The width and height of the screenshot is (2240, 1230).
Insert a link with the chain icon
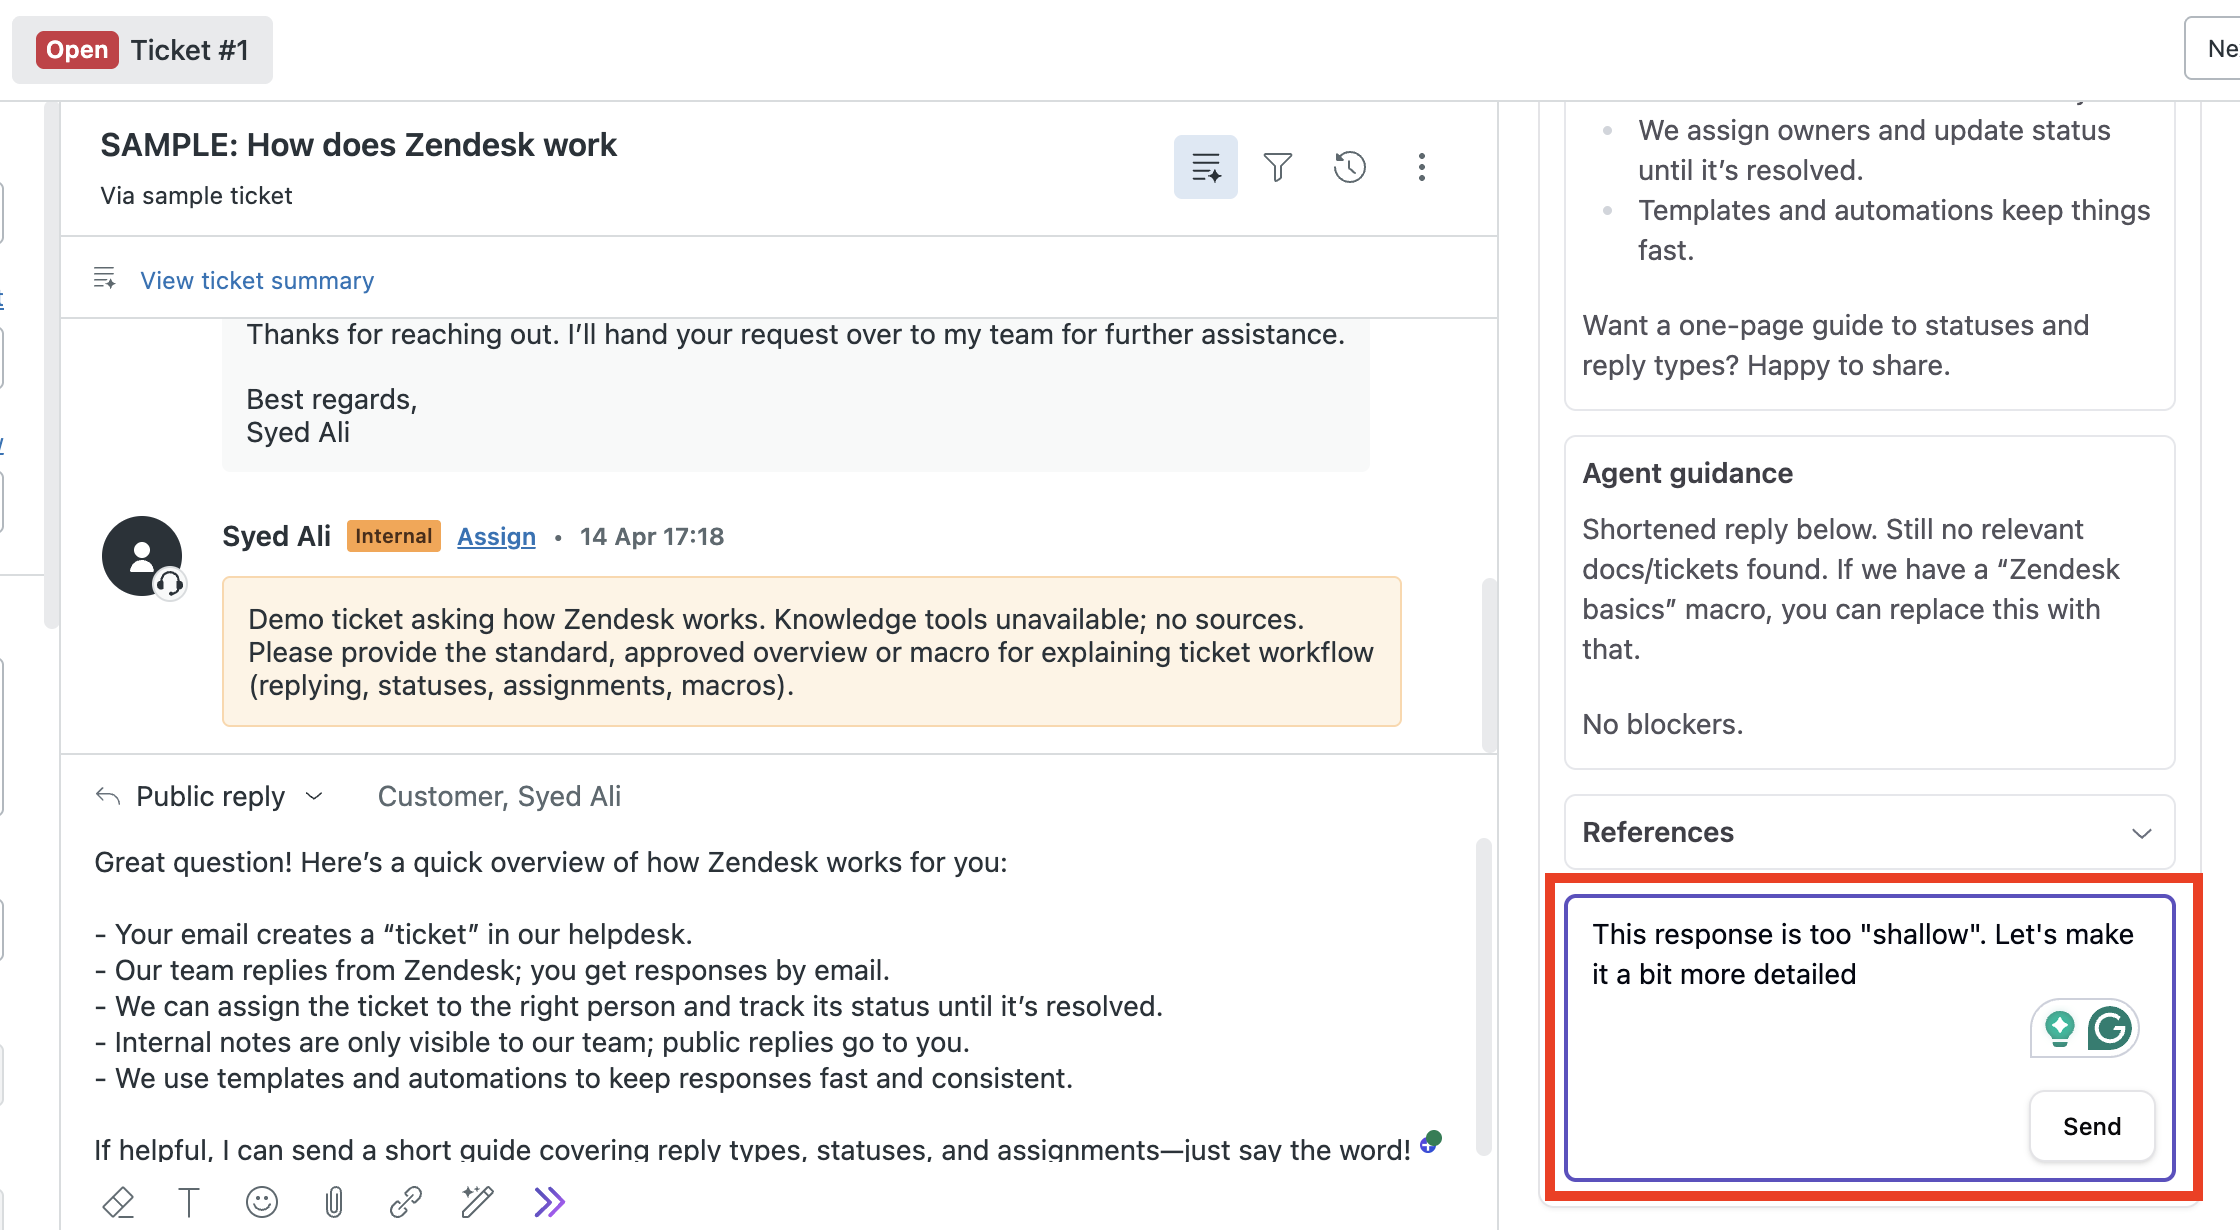(x=405, y=1201)
